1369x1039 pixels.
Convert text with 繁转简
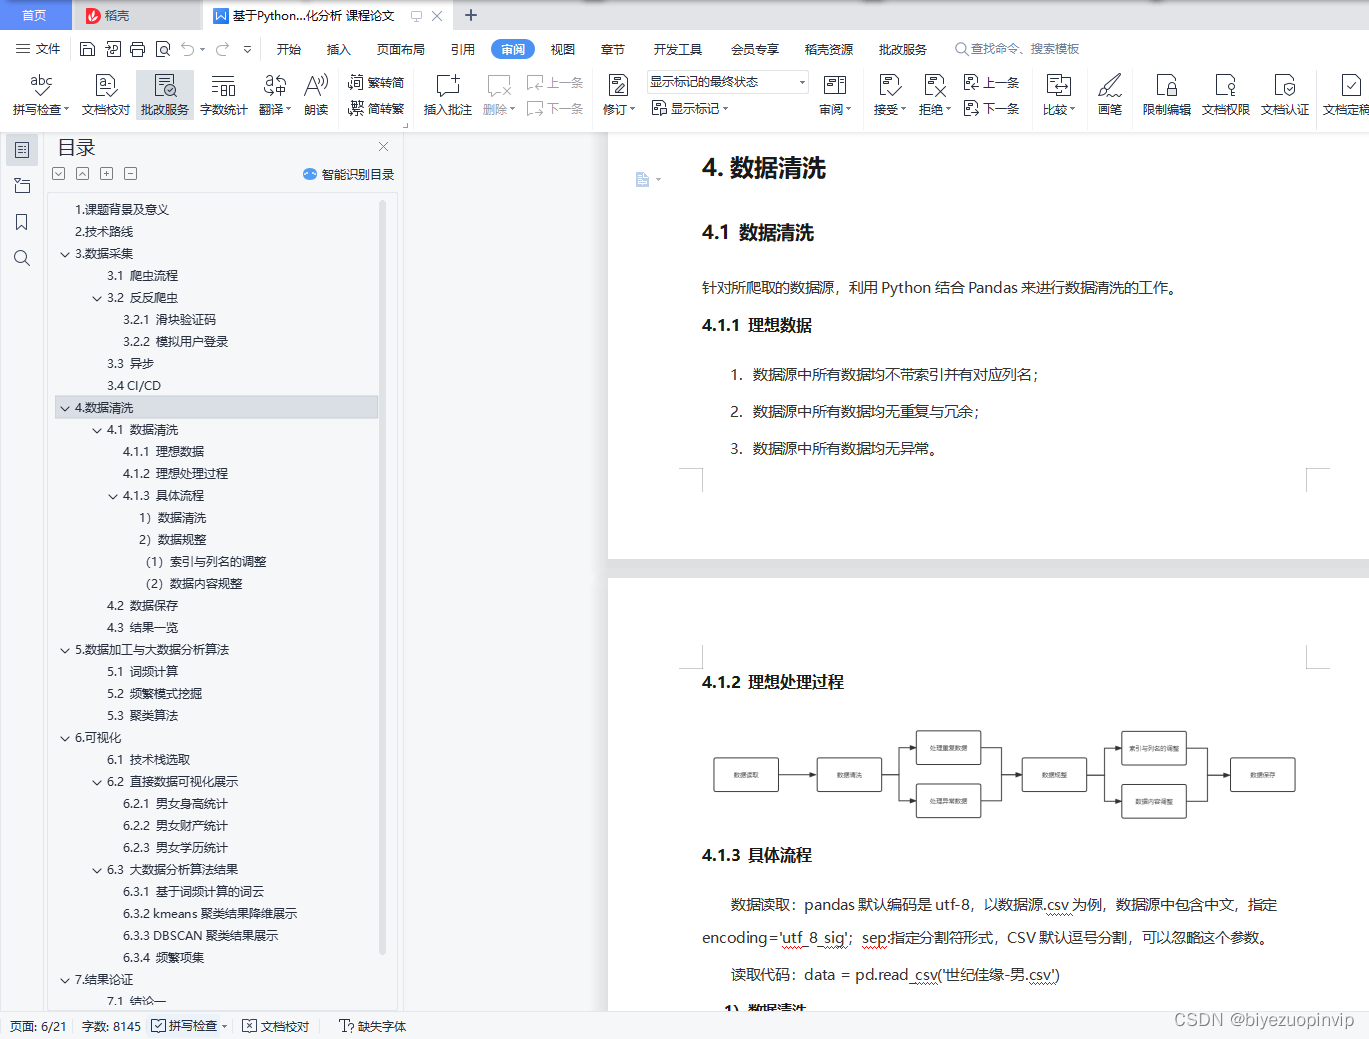point(376,83)
